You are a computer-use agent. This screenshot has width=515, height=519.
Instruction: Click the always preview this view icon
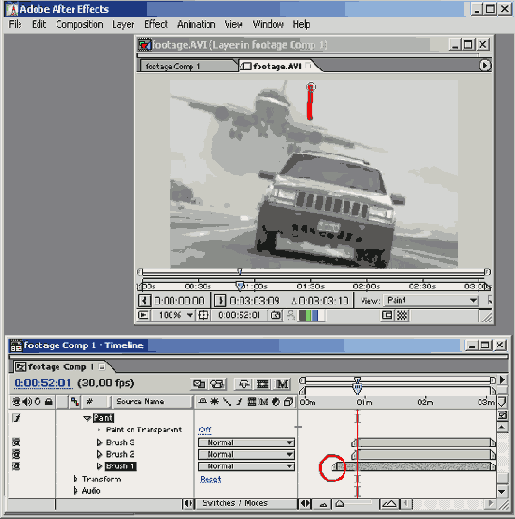[143, 315]
